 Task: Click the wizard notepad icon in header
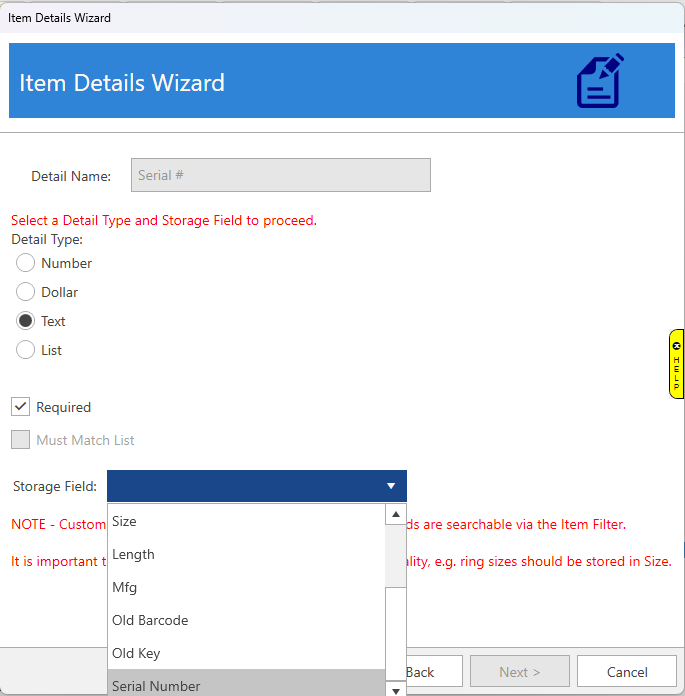600,81
